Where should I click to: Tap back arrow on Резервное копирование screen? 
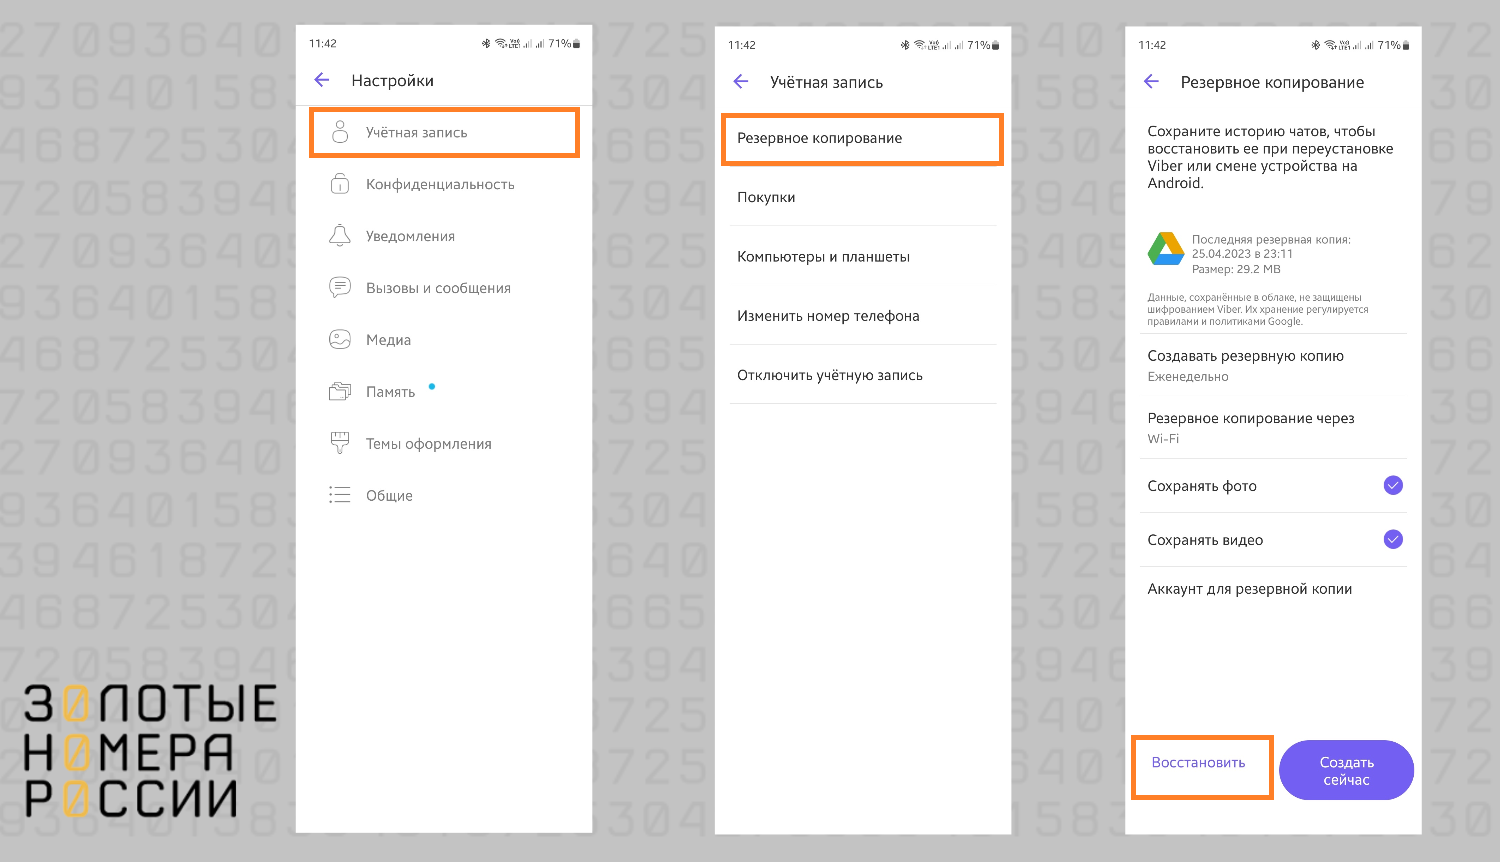coord(1152,82)
